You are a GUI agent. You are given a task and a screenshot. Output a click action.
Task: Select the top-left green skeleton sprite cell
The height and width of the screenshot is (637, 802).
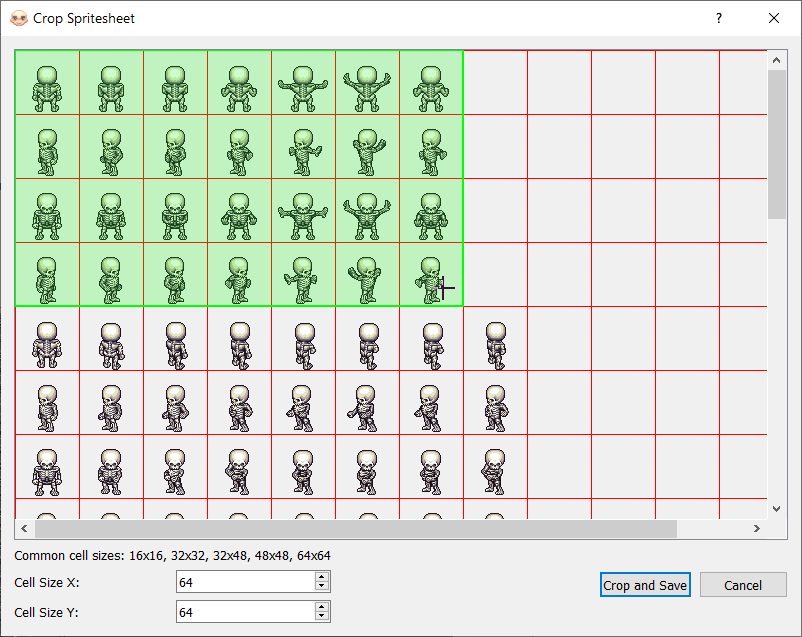[x=47, y=83]
